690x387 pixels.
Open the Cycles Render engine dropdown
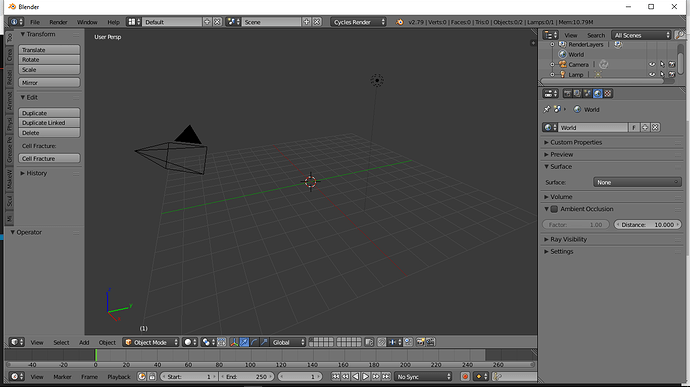tap(359, 22)
